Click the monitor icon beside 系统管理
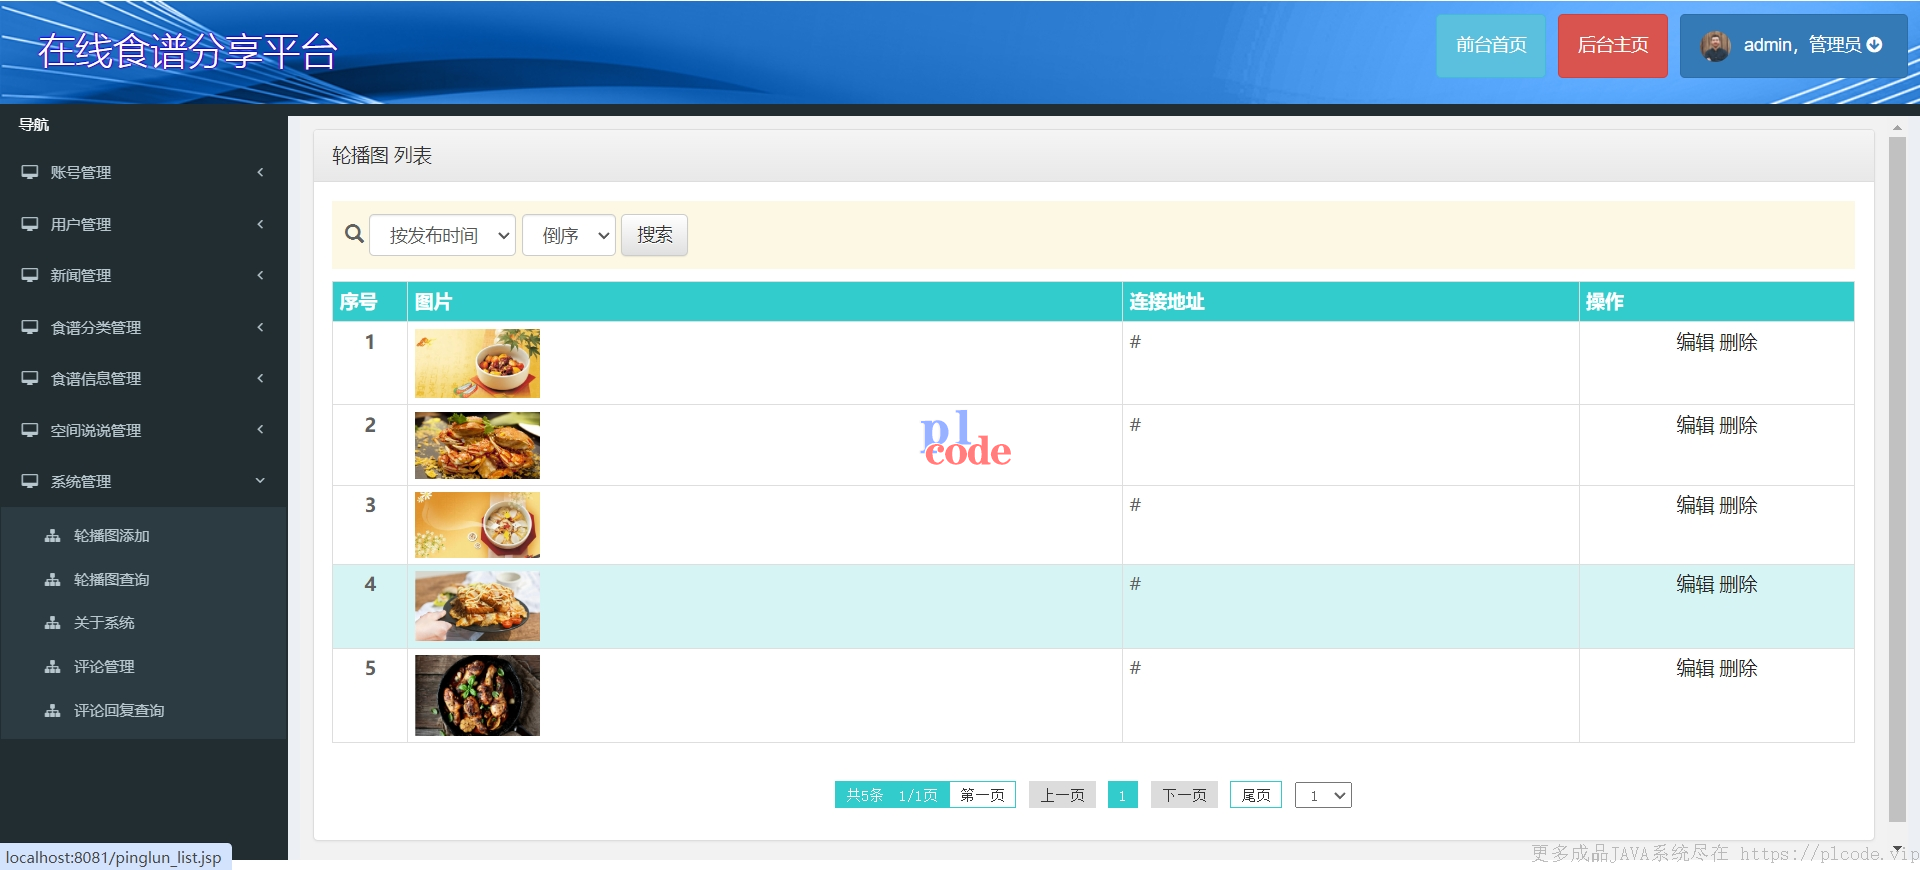The height and width of the screenshot is (870, 1920). click(30, 481)
